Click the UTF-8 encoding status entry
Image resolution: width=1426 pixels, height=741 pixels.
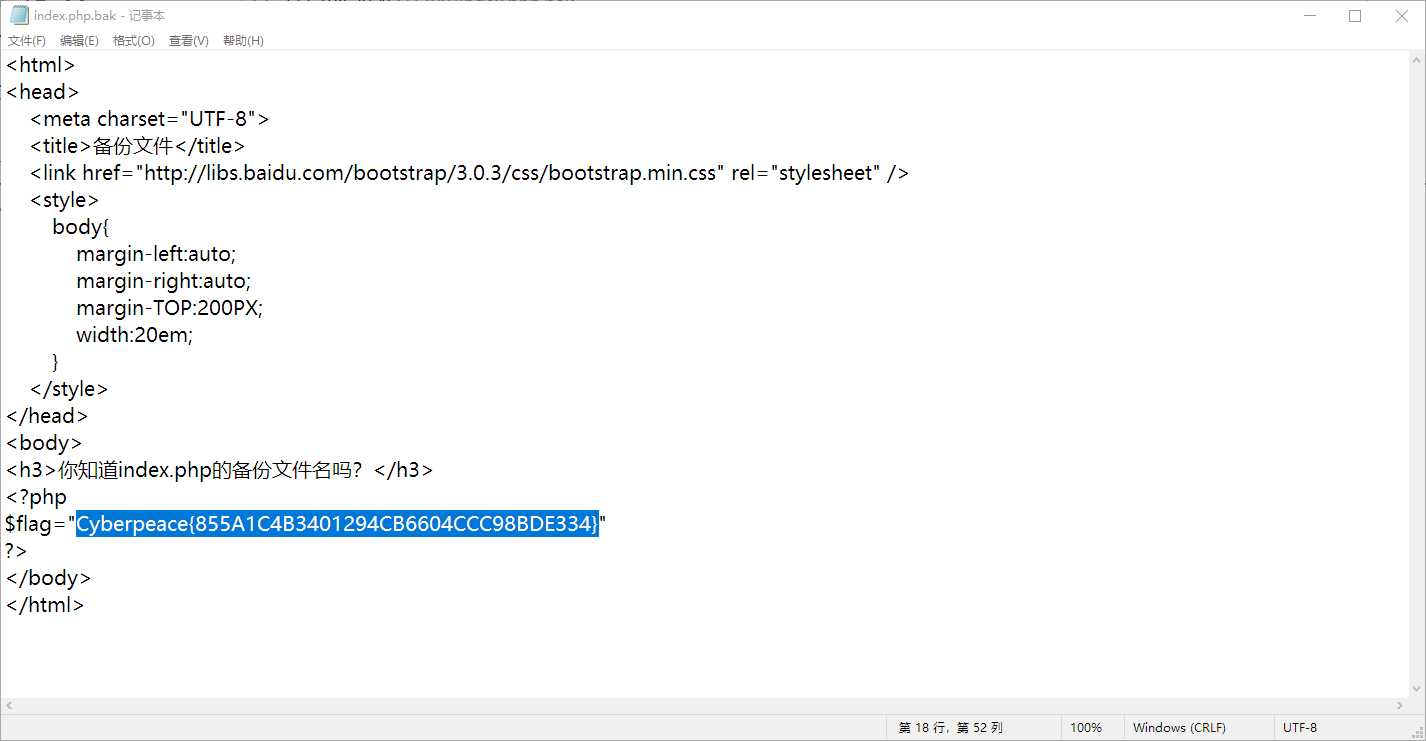tap(1300, 728)
